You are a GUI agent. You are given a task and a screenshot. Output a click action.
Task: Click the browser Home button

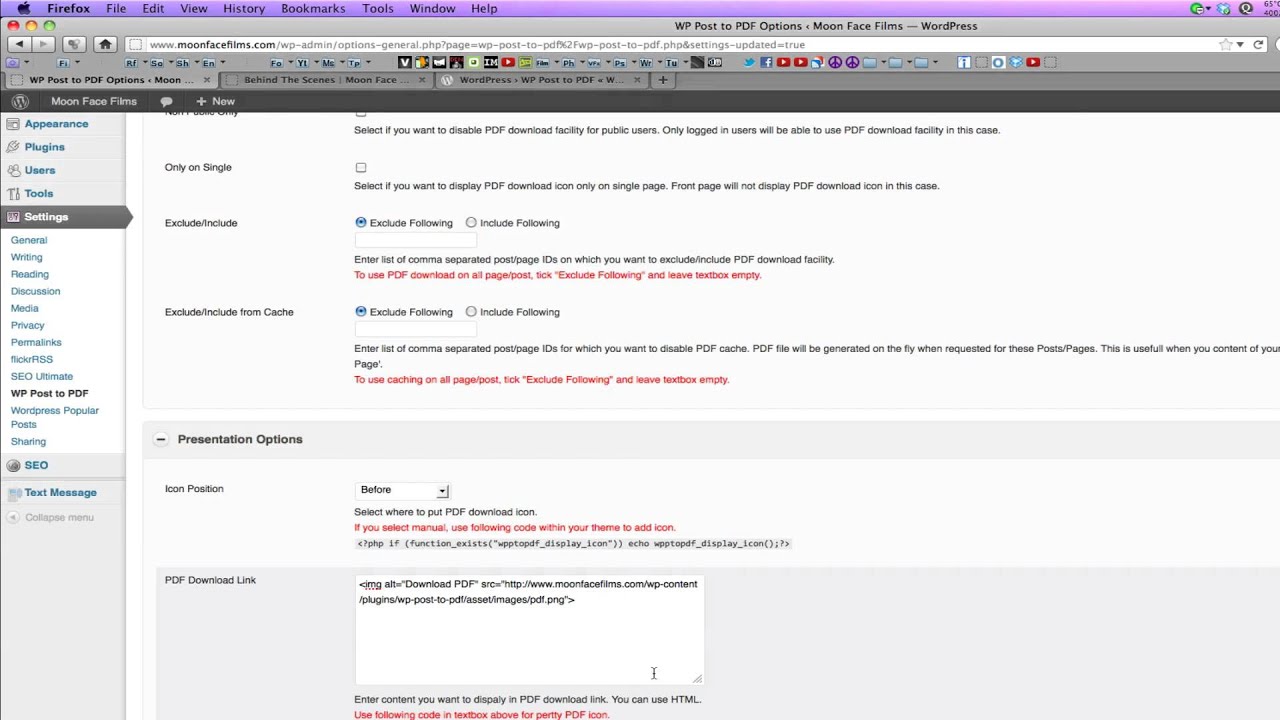pos(105,44)
